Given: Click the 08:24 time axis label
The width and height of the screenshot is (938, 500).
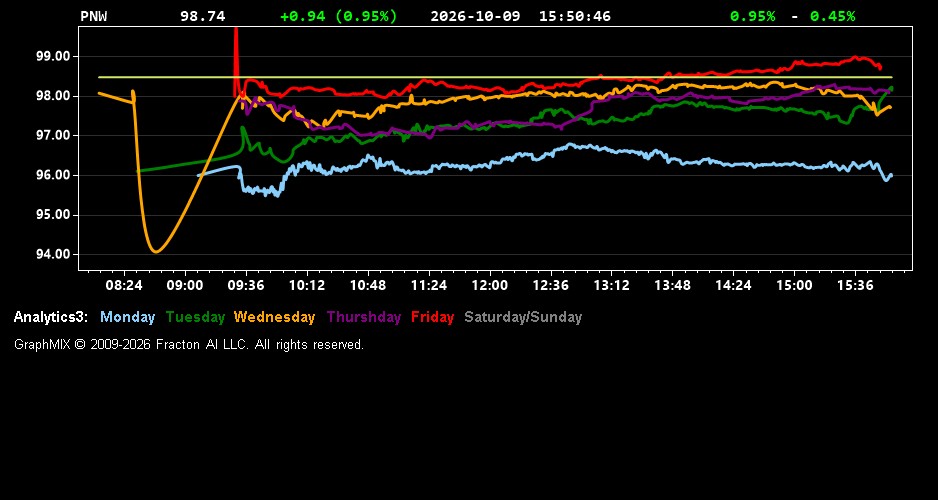Looking at the screenshot, I should pos(124,285).
